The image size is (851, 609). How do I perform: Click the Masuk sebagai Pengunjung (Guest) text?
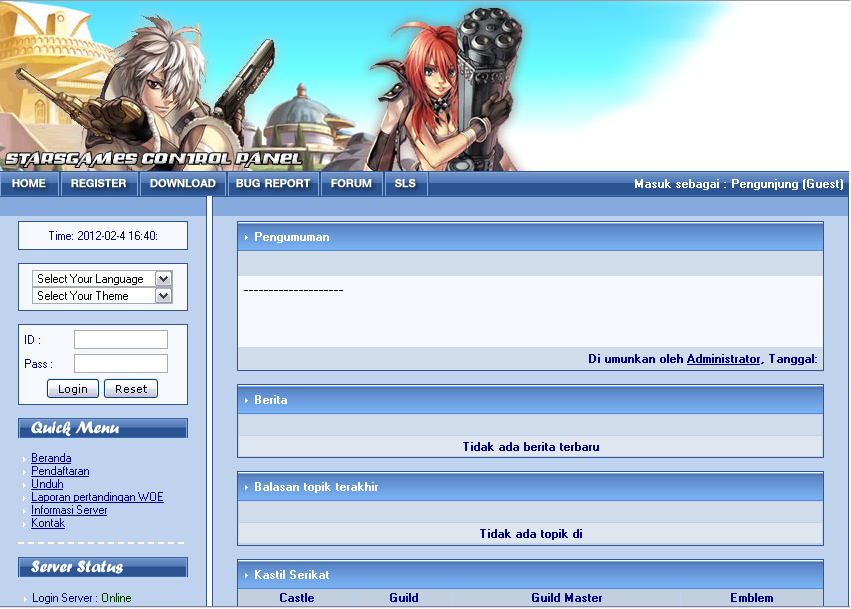click(739, 184)
